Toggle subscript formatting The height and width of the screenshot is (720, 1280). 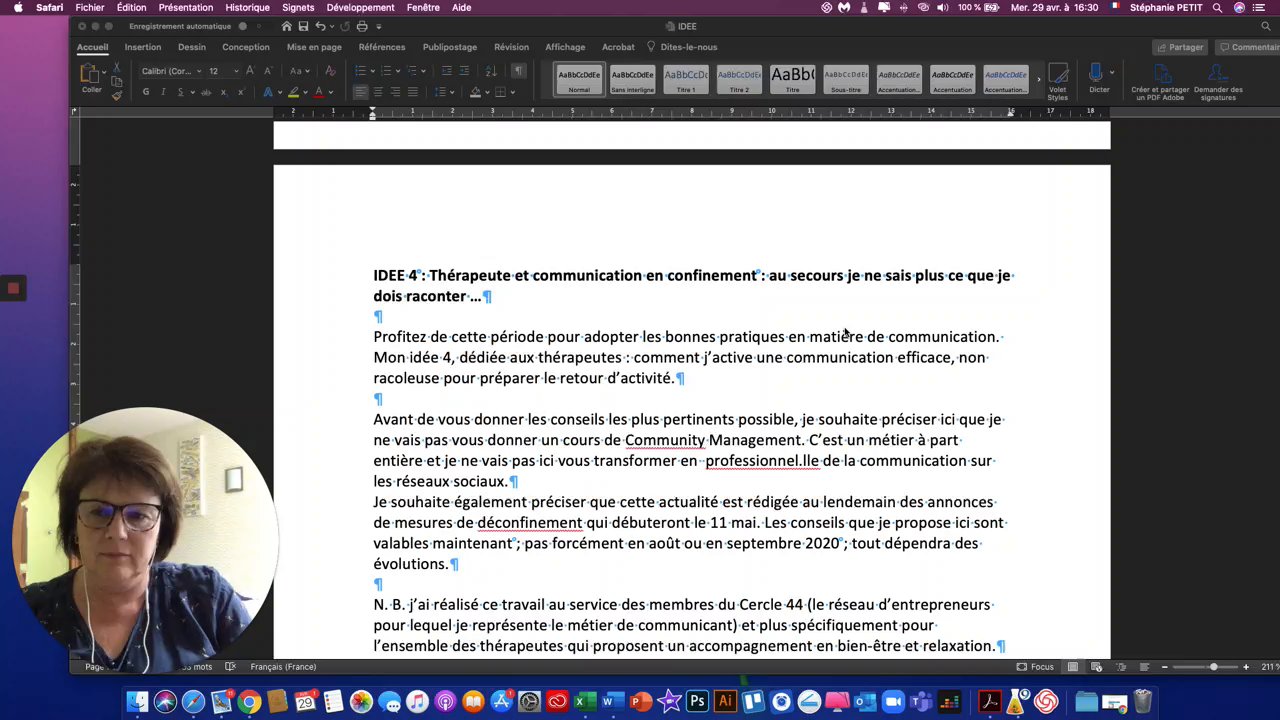pos(223,92)
